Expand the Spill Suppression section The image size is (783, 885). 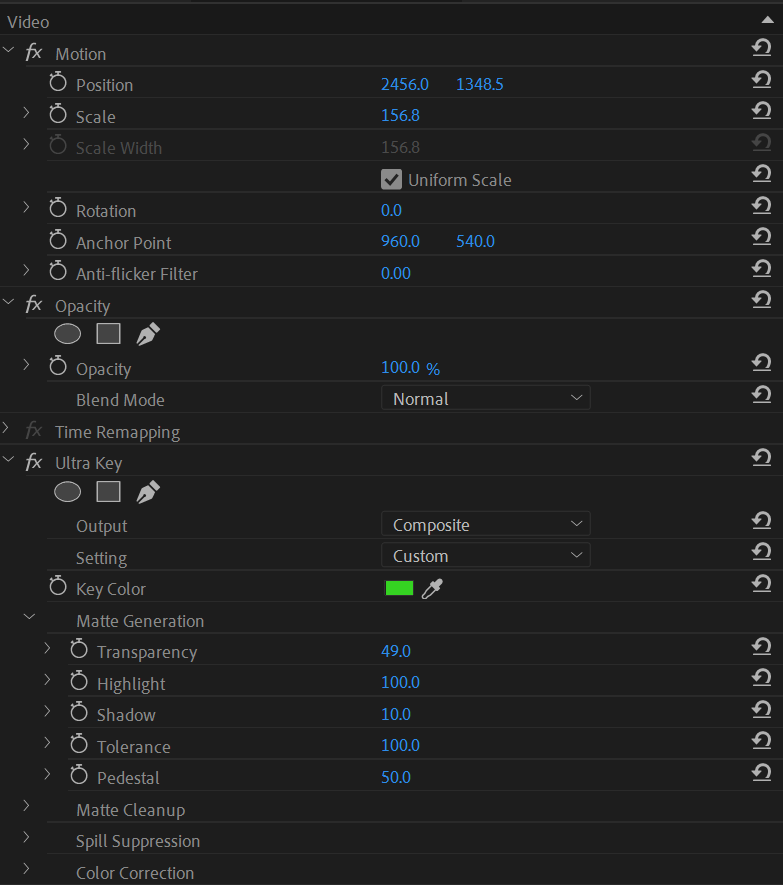[27, 838]
